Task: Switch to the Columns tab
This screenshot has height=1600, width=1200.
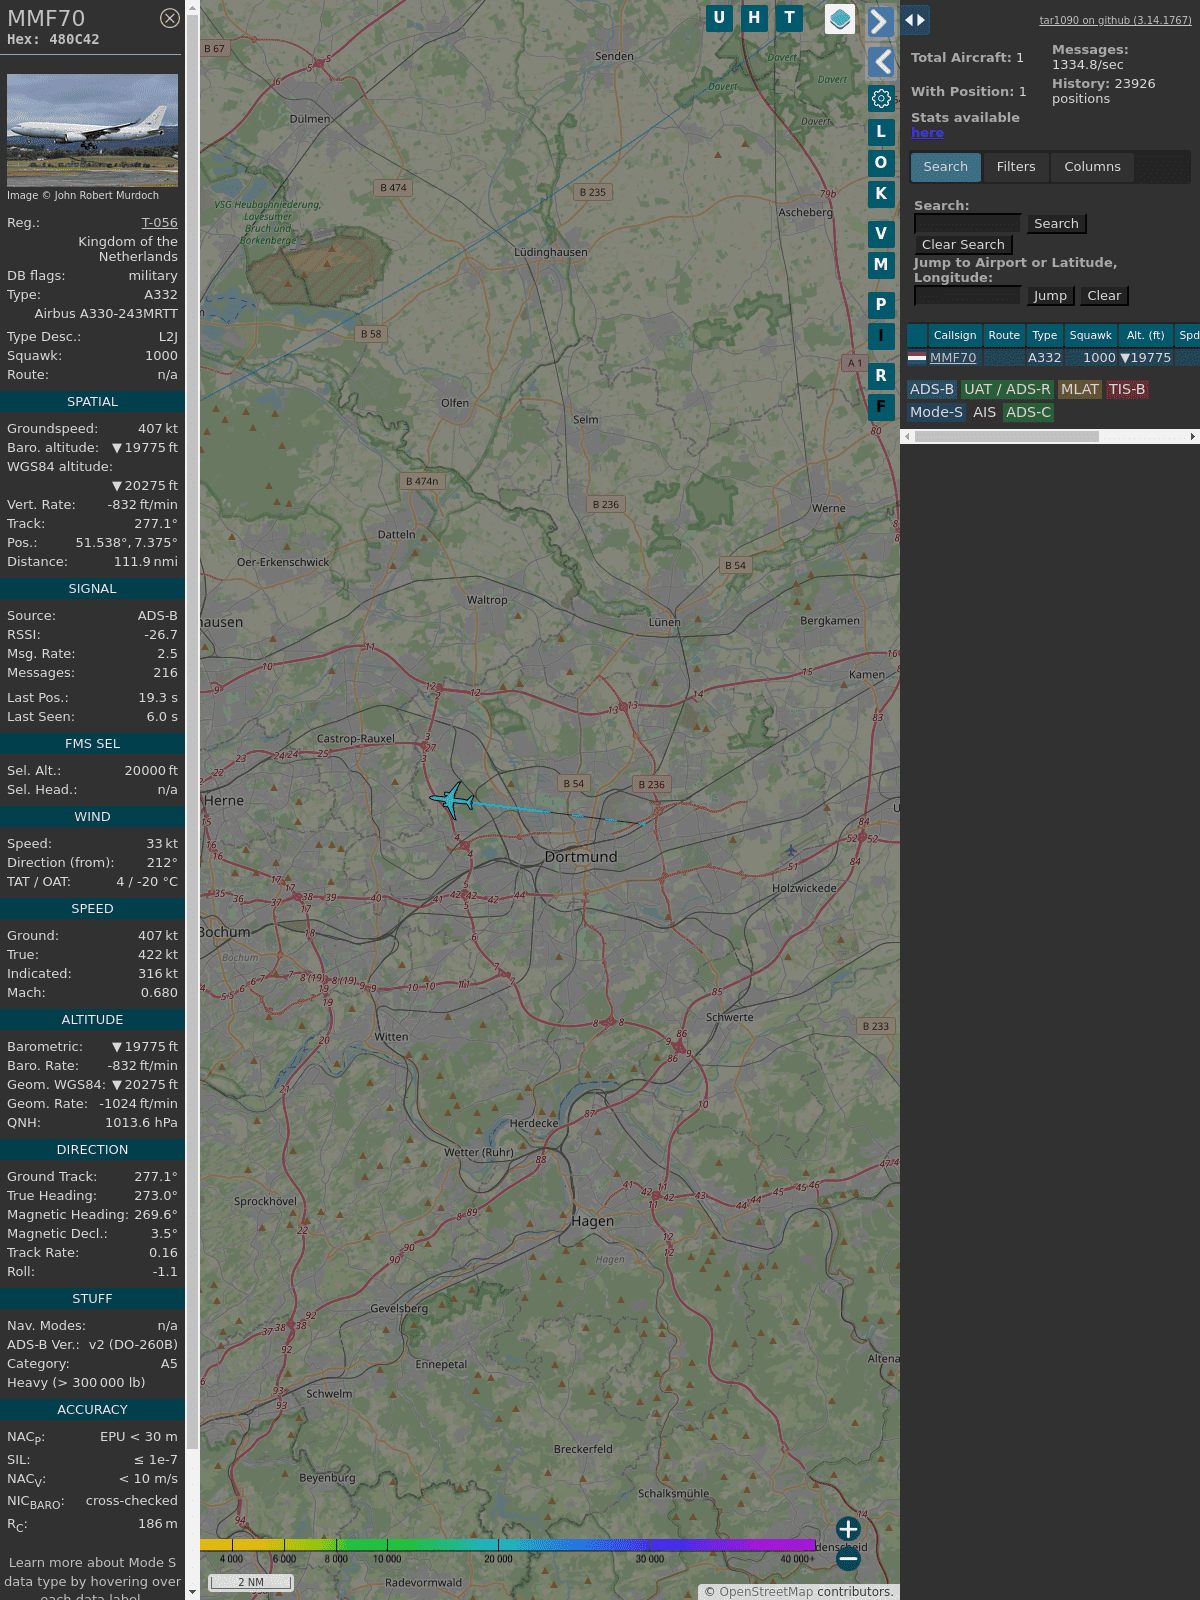Action: (1092, 167)
